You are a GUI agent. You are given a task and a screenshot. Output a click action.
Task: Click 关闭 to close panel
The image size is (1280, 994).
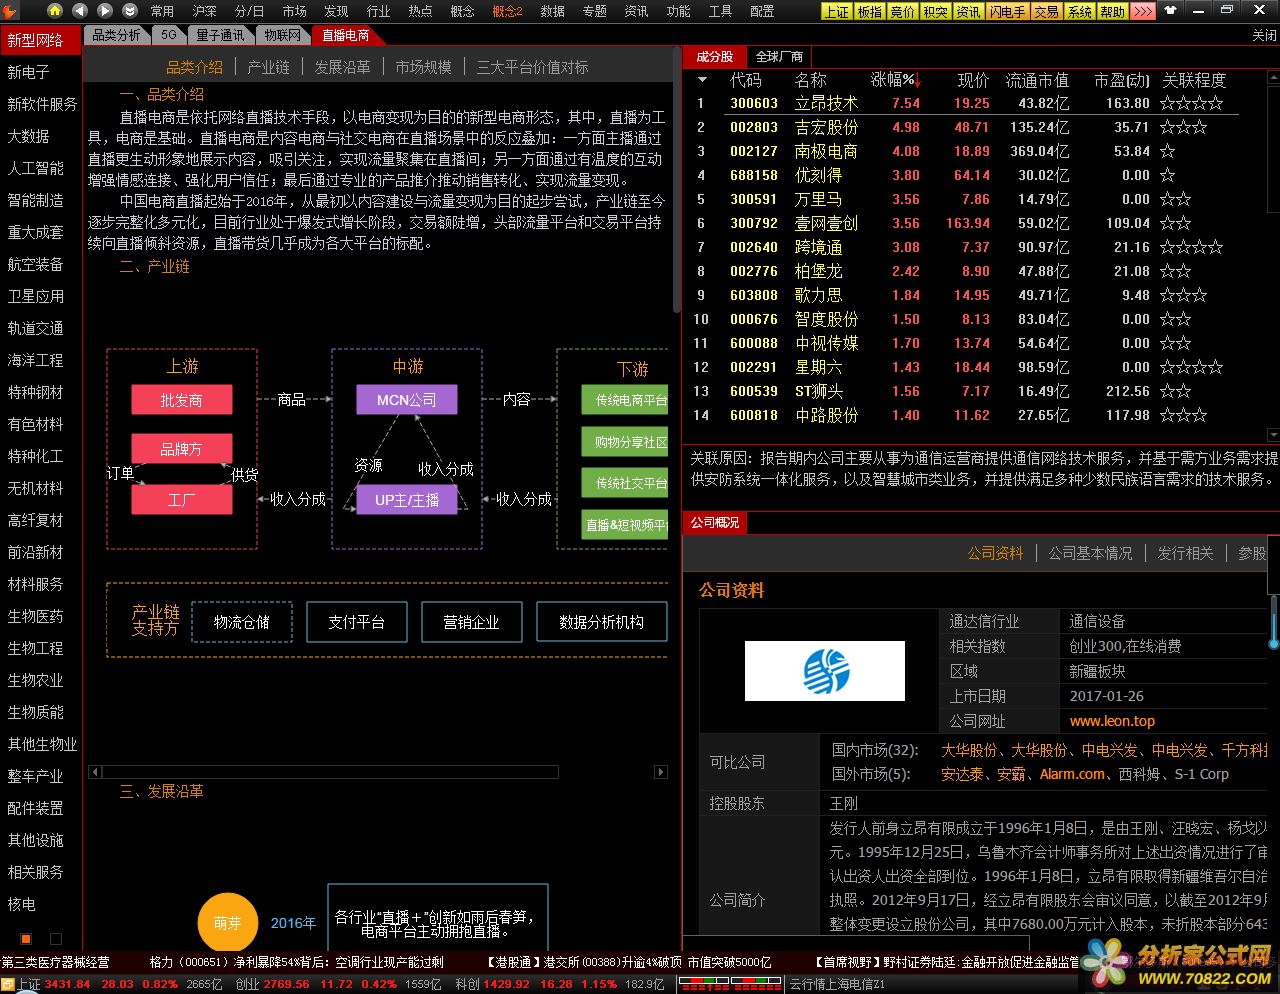(1264, 35)
